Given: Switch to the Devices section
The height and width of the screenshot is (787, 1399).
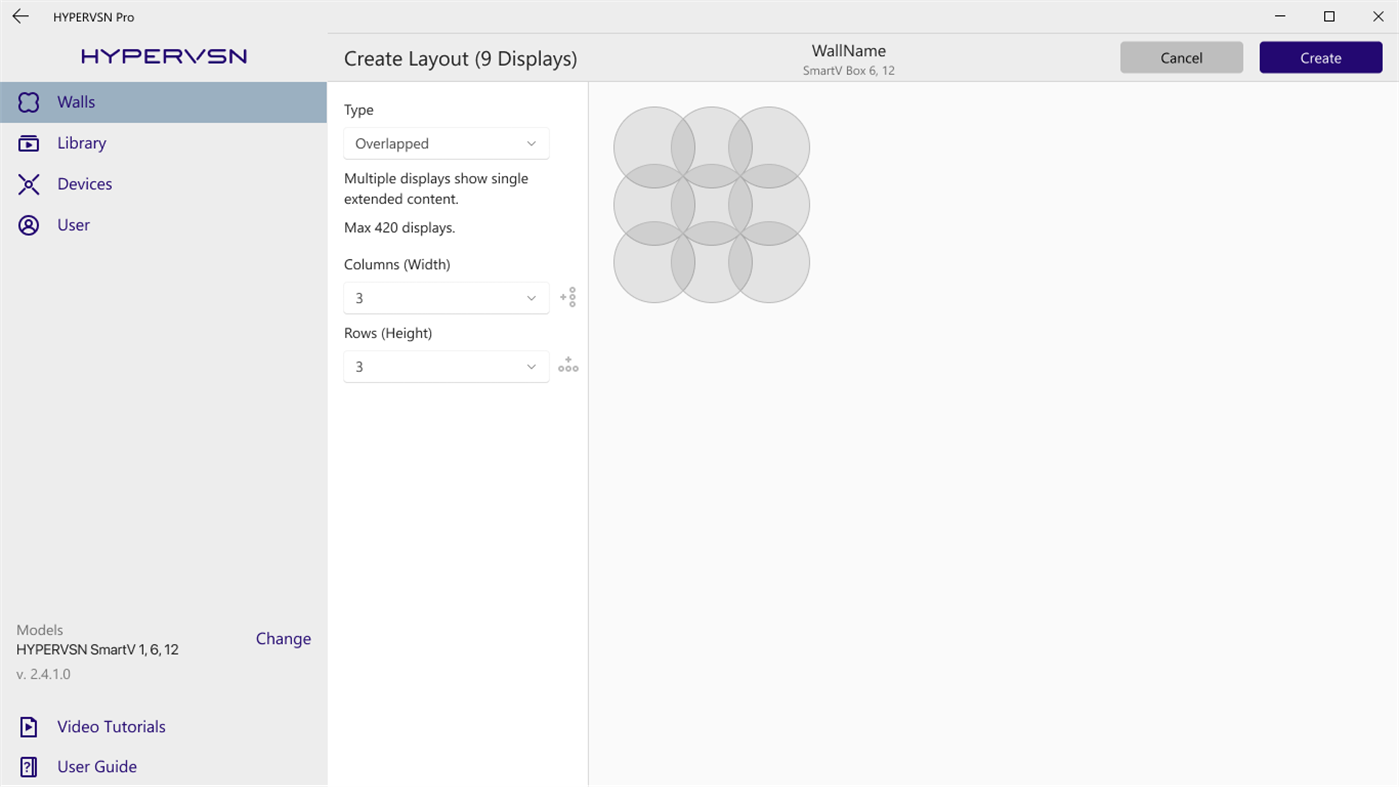Looking at the screenshot, I should [x=84, y=183].
